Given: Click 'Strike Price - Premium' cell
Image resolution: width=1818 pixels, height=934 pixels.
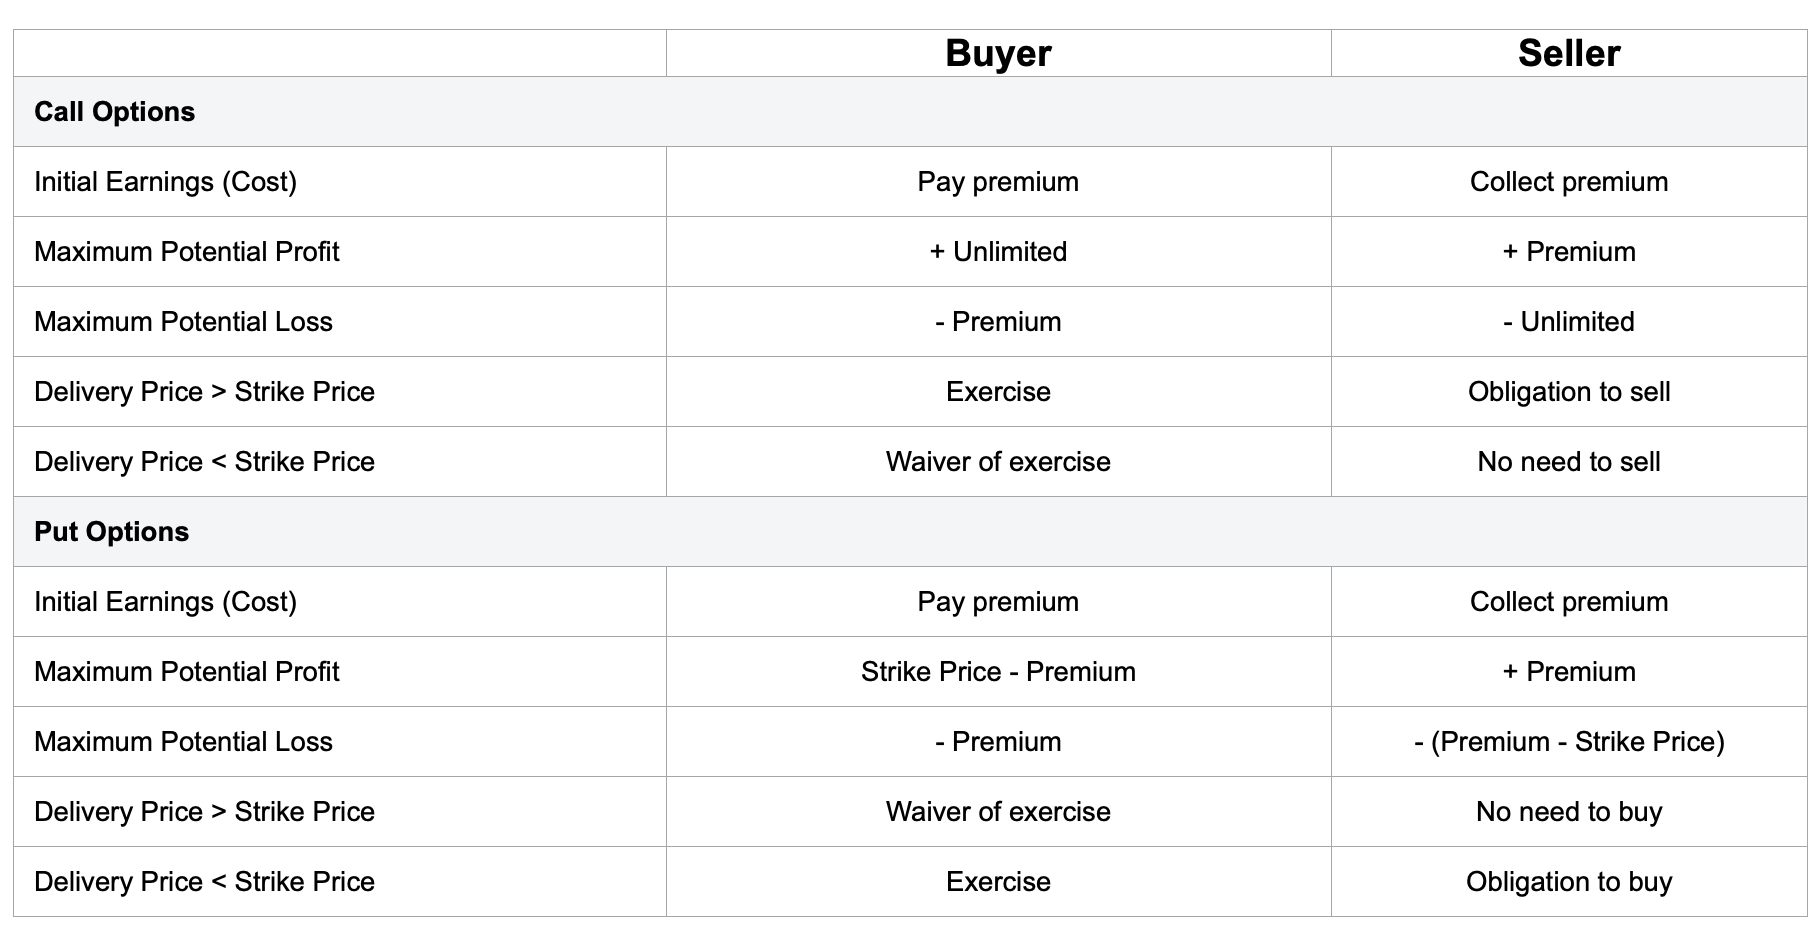Looking at the screenshot, I should tap(998, 672).
